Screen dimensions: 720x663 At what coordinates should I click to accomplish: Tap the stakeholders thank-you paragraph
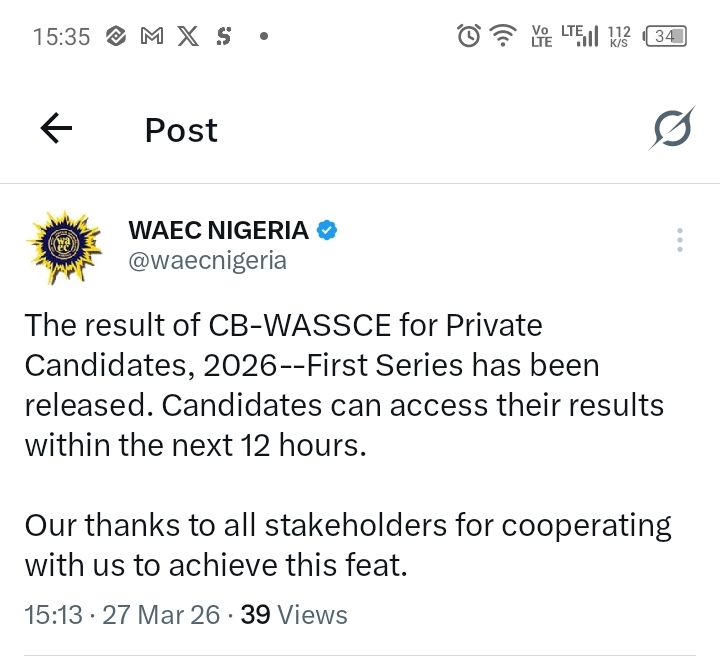pos(347,545)
